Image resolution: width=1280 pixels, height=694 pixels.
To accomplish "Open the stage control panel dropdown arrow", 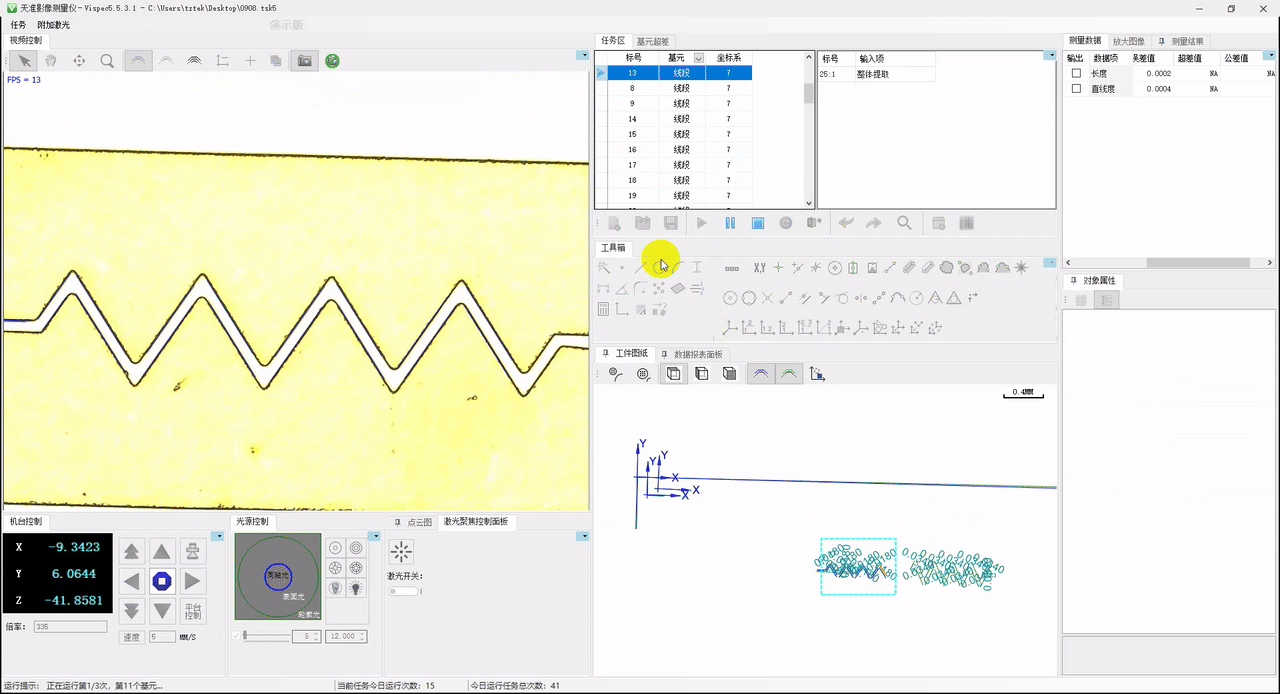I will coord(218,537).
